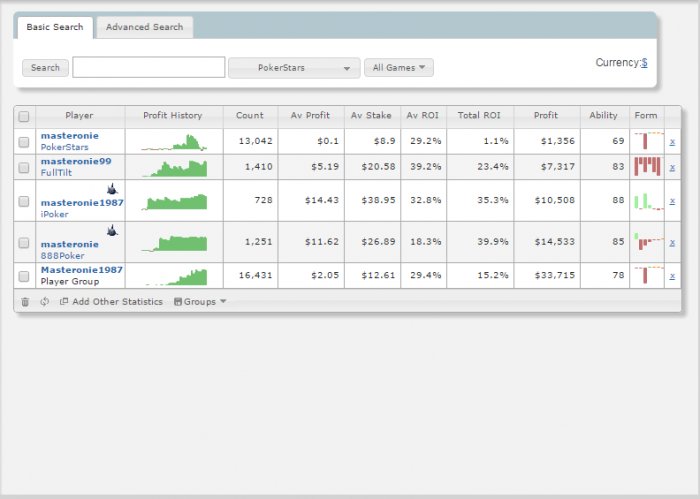This screenshot has width=700, height=499.
Task: Click the PokerStars network link under masteronie
Action: (65, 147)
